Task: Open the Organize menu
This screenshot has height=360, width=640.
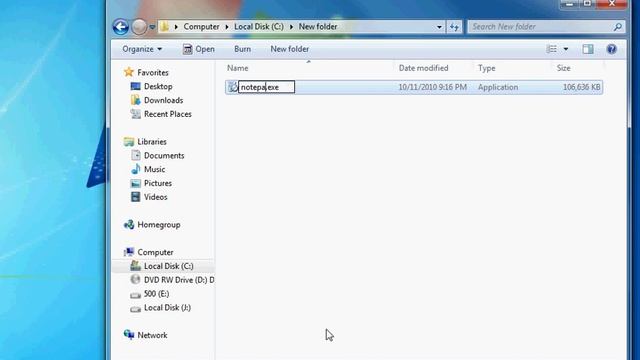Action: pos(142,49)
